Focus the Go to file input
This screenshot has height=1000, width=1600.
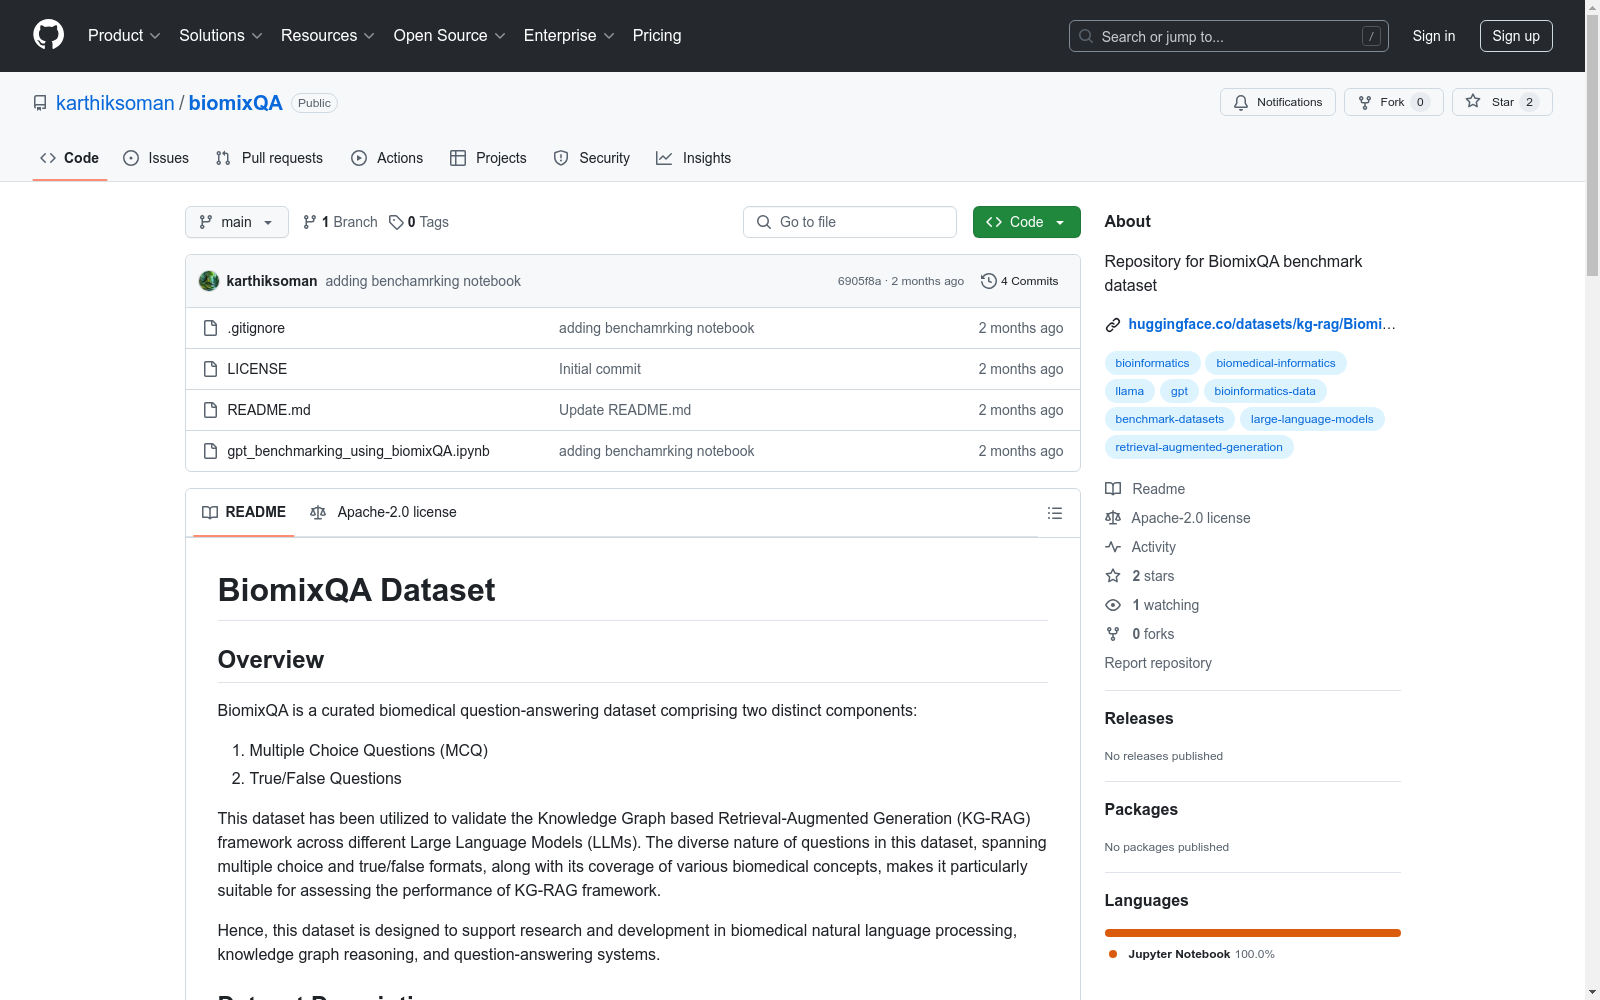tap(850, 222)
